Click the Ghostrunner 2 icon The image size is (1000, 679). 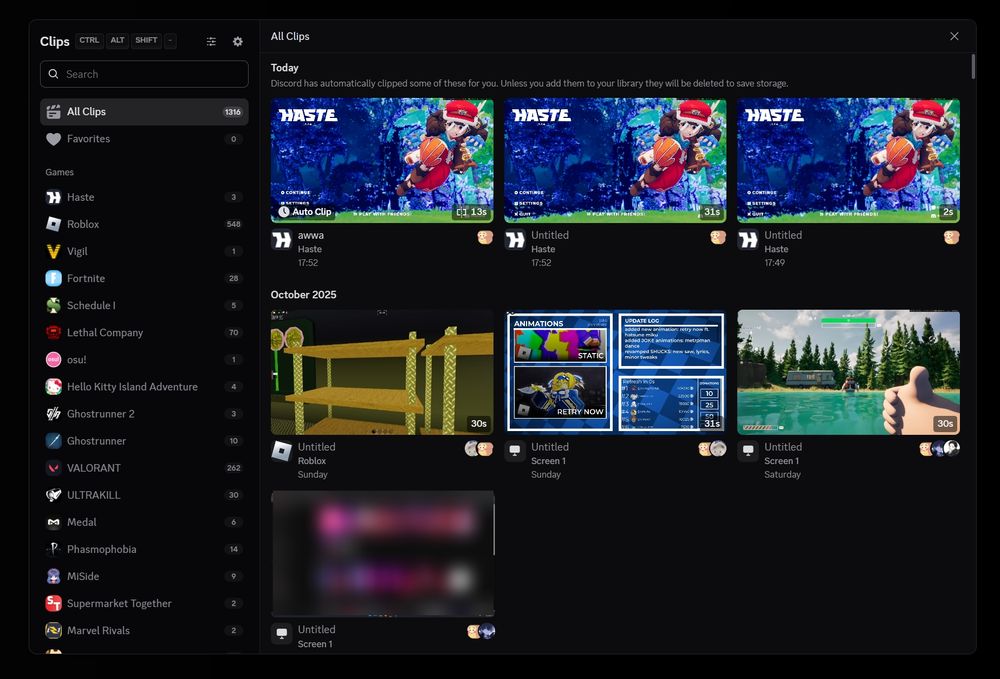[x=54, y=414]
